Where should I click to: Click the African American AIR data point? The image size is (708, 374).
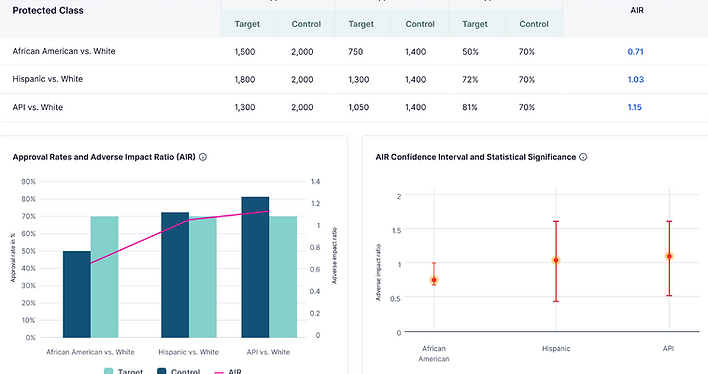[434, 280]
